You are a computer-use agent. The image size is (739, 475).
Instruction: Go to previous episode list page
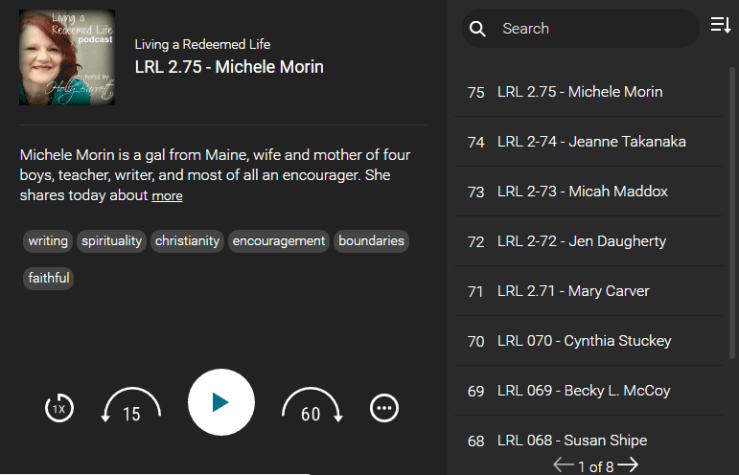pos(563,465)
